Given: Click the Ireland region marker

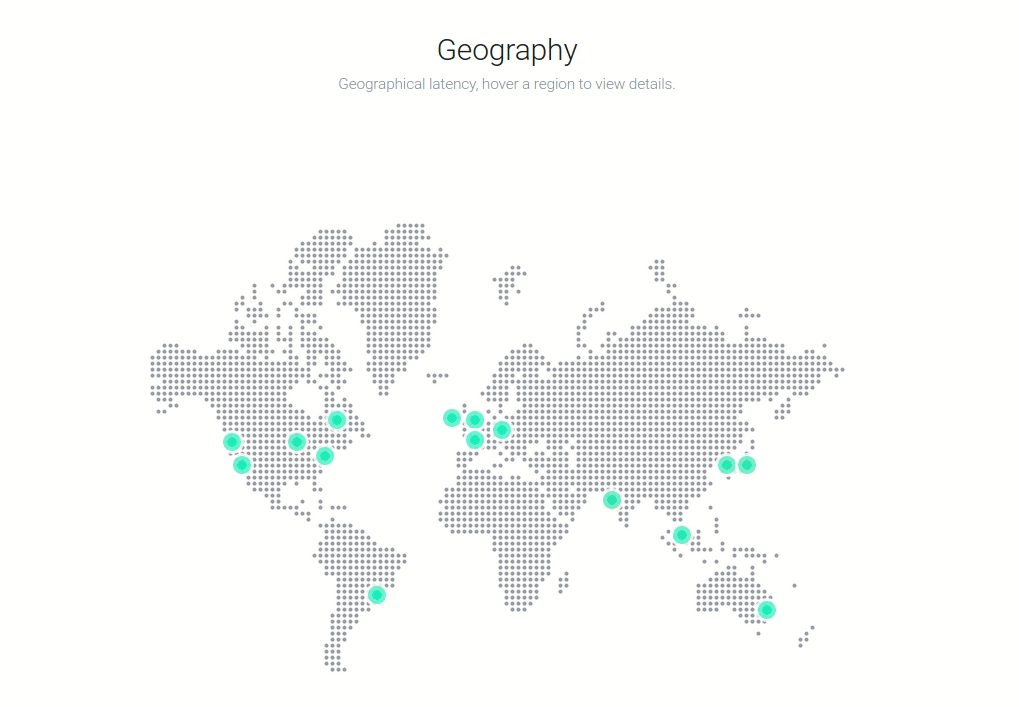Looking at the screenshot, I should (x=451, y=419).
